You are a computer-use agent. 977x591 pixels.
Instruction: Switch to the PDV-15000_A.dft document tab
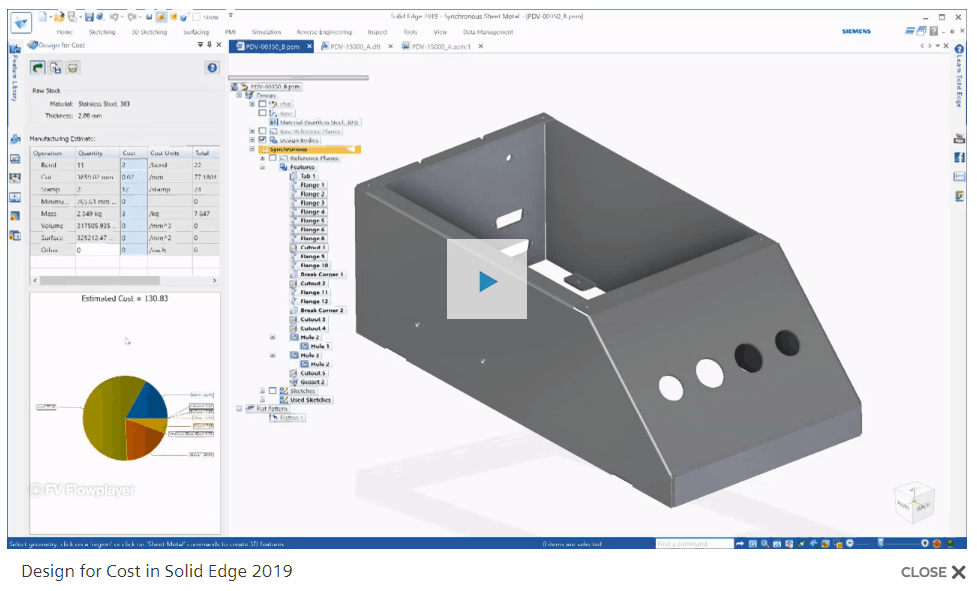[x=355, y=46]
